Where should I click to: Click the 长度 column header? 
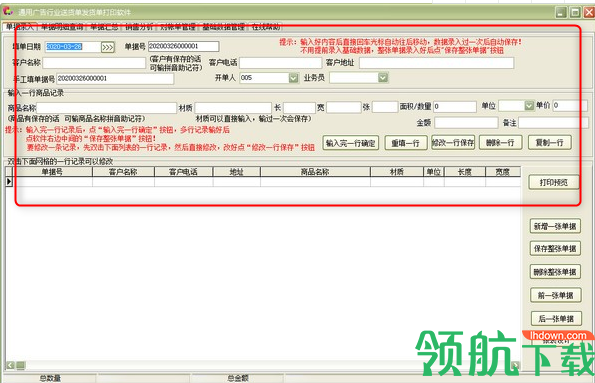465,172
